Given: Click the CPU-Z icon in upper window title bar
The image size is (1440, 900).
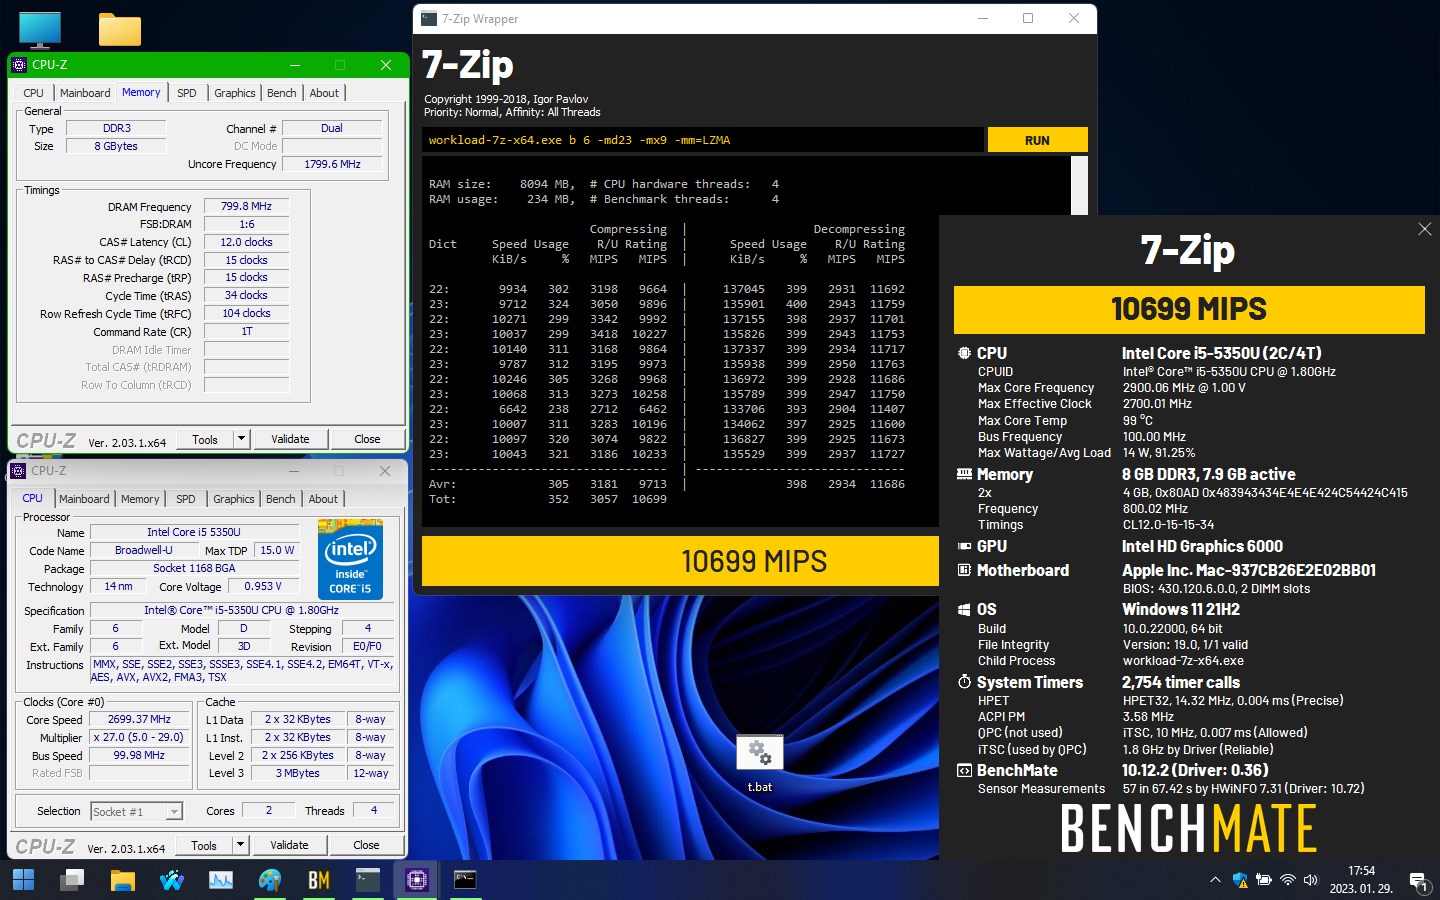Looking at the screenshot, I should (x=19, y=65).
